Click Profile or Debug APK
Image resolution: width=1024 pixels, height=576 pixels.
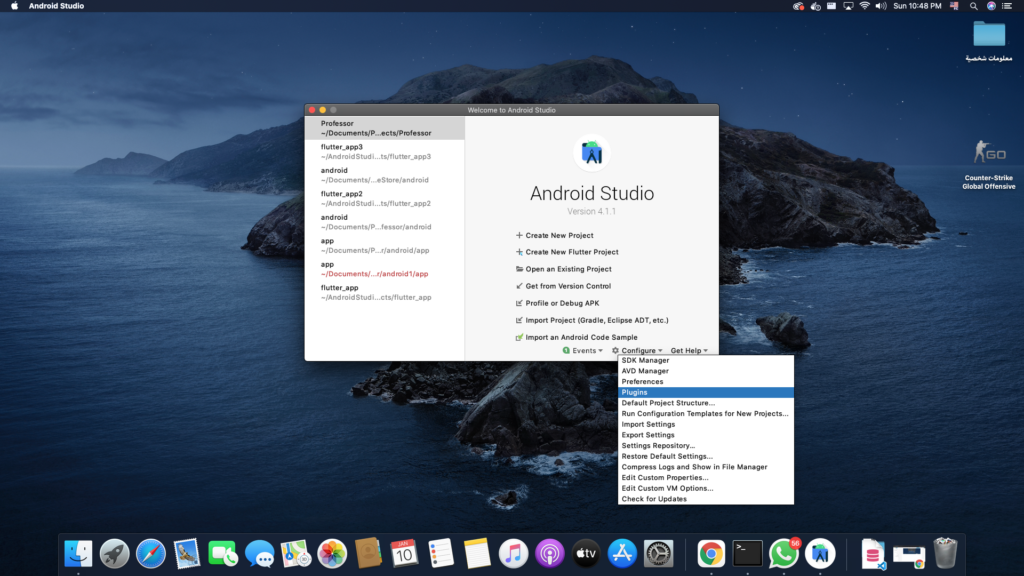[x=557, y=303]
